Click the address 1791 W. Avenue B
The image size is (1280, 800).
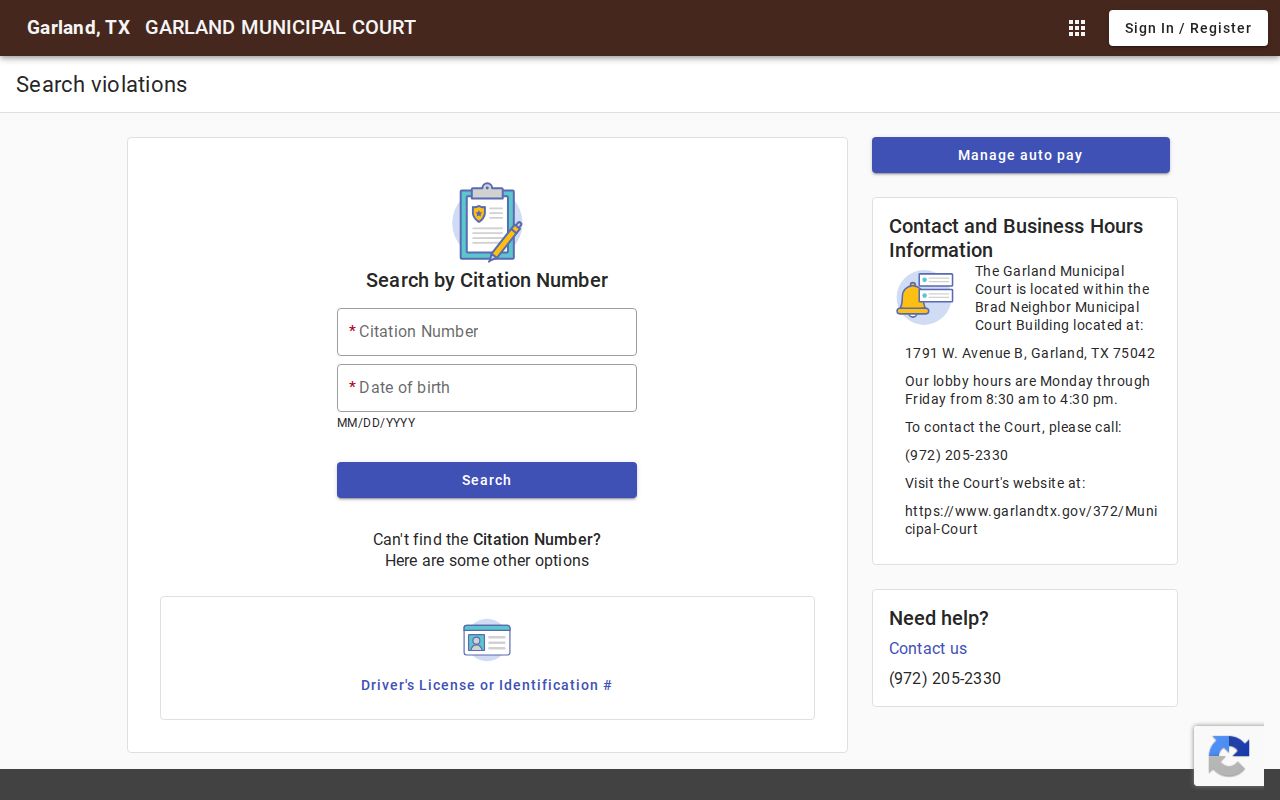click(1030, 353)
